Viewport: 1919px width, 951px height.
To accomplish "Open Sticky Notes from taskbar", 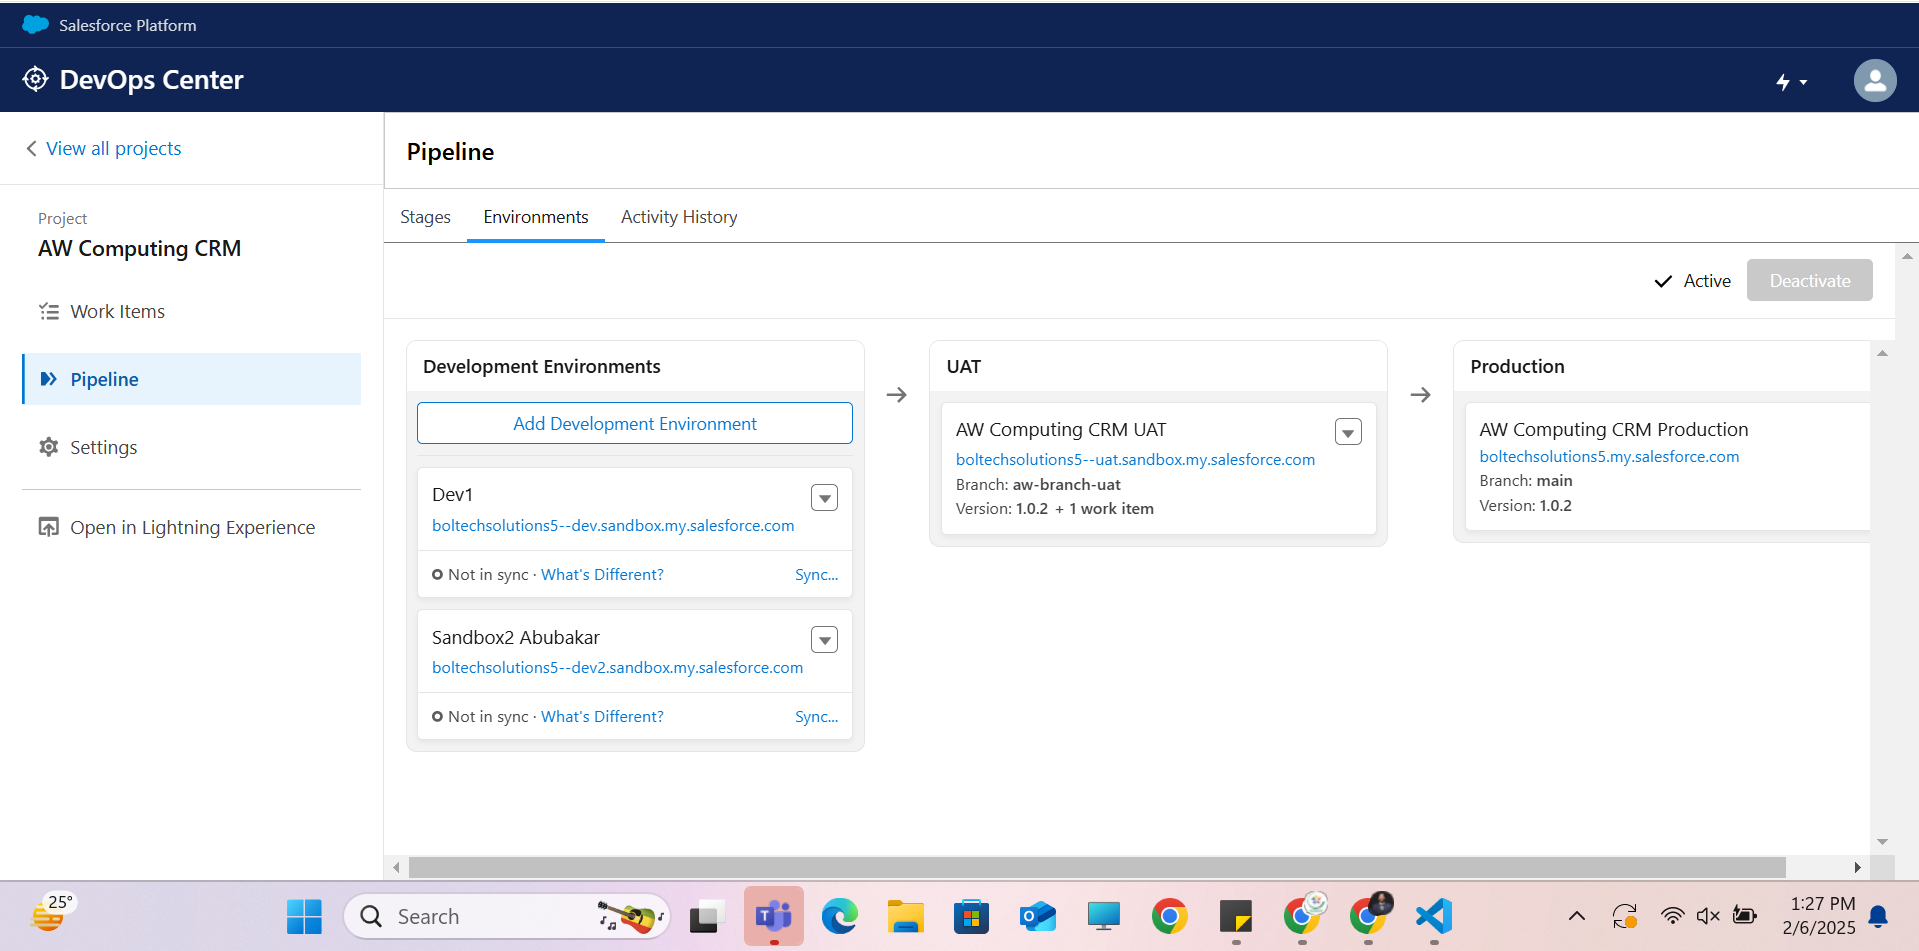I will [1236, 916].
